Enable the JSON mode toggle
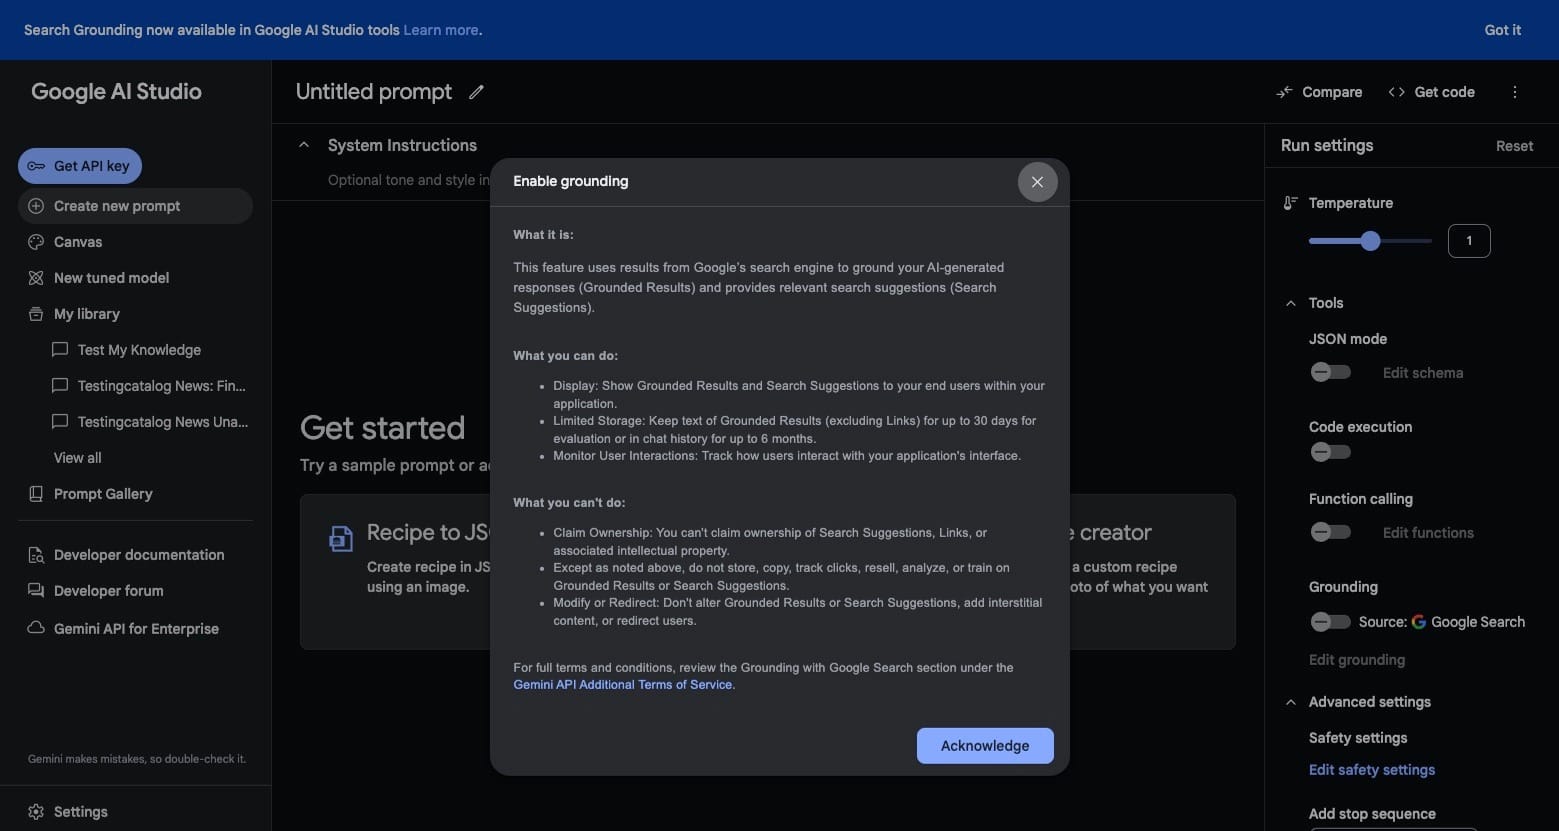 [x=1329, y=371]
